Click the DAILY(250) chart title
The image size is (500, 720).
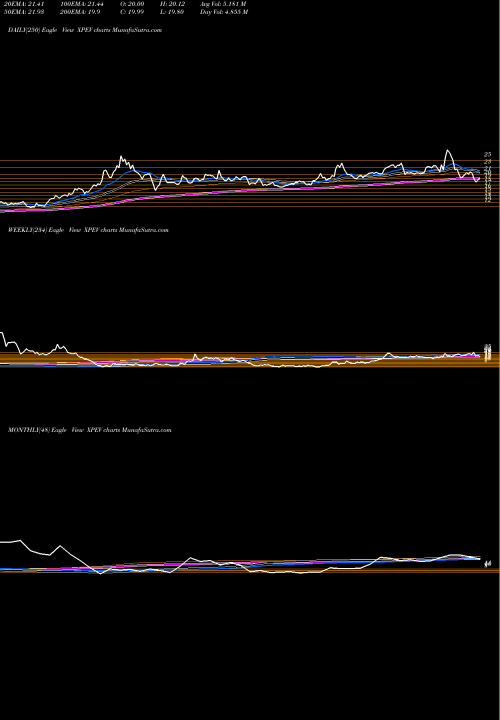pos(85,30)
